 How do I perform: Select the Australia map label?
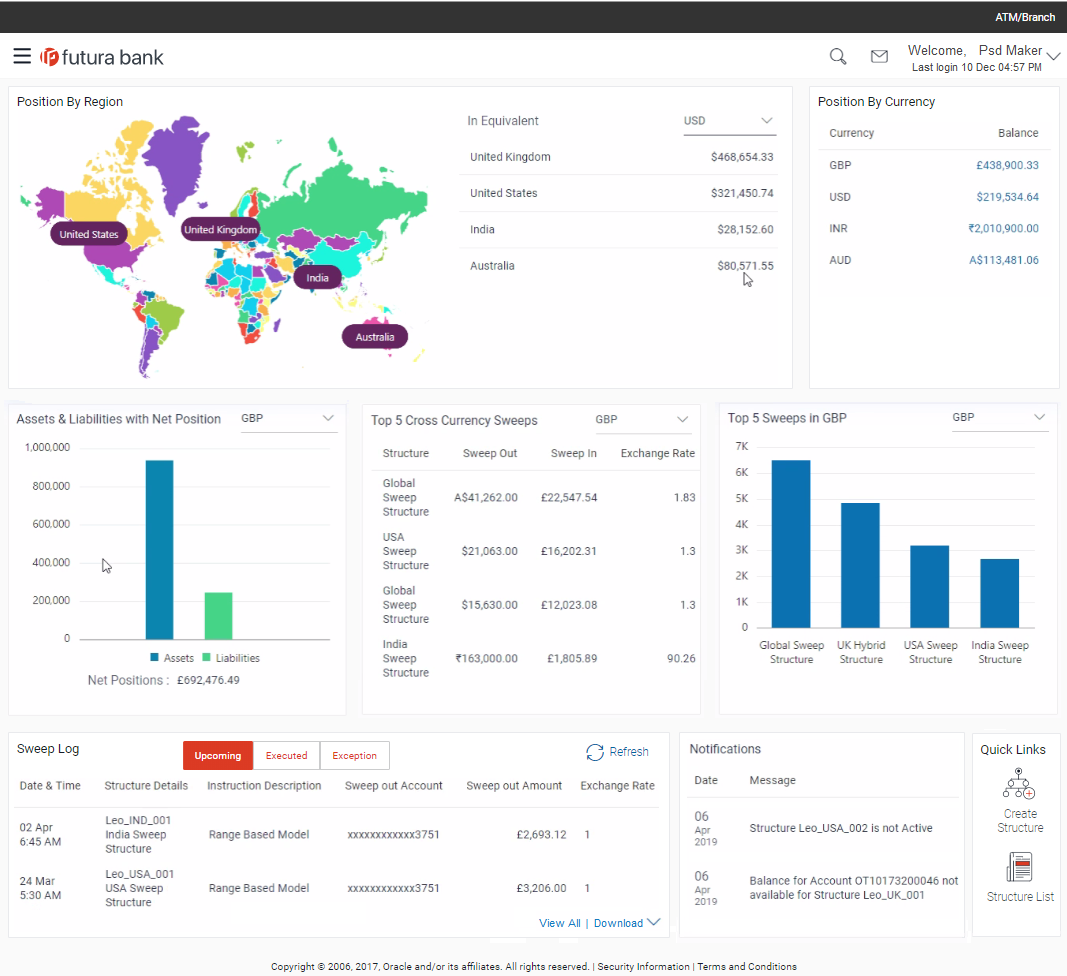(375, 337)
